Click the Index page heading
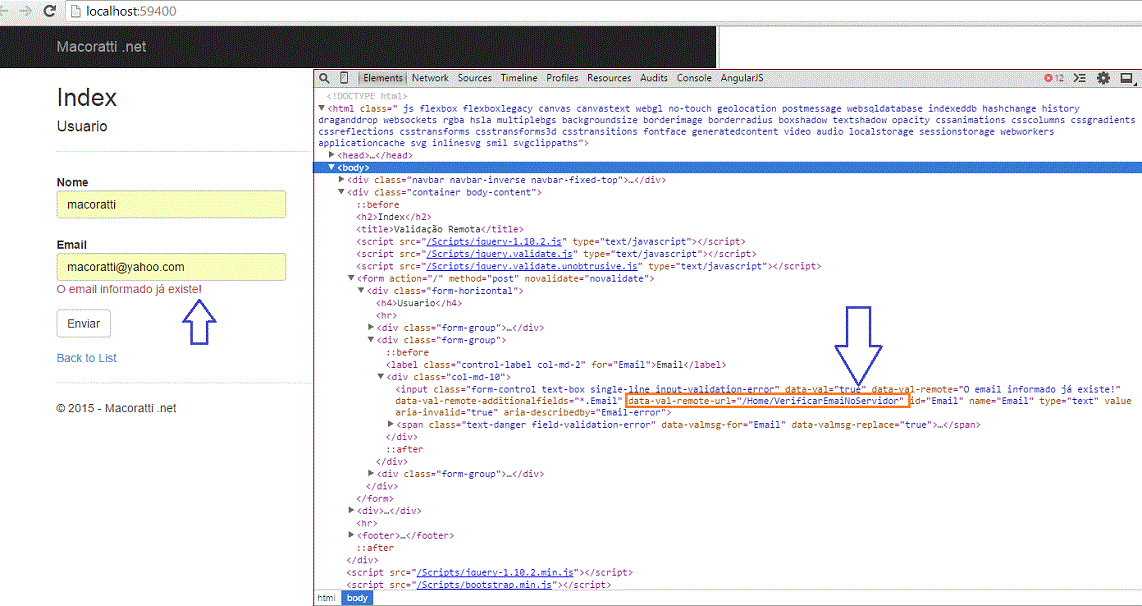Screen dimensions: 1142x606 tap(87, 98)
